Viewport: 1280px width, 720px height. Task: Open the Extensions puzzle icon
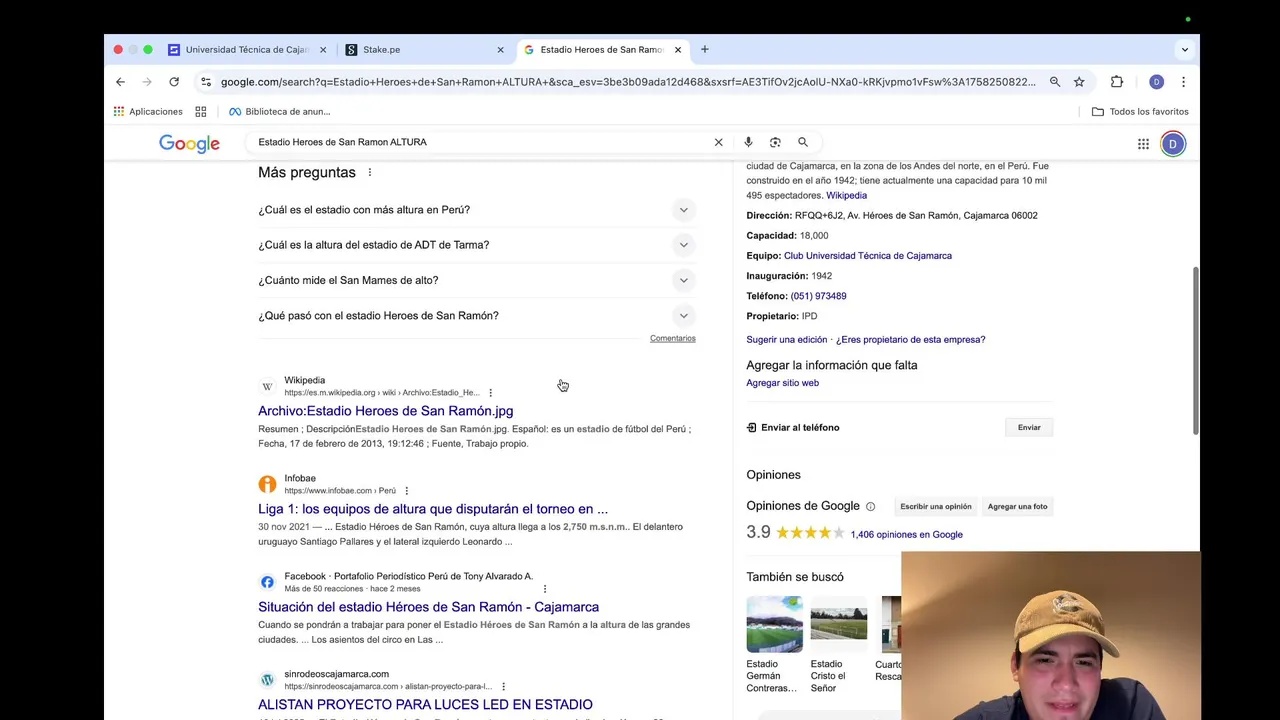(1117, 82)
